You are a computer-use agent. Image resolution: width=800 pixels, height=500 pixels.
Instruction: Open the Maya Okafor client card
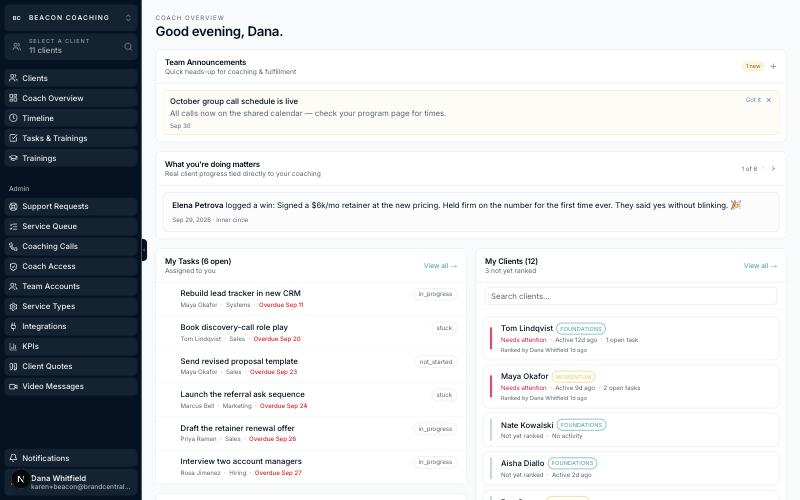click(x=631, y=387)
